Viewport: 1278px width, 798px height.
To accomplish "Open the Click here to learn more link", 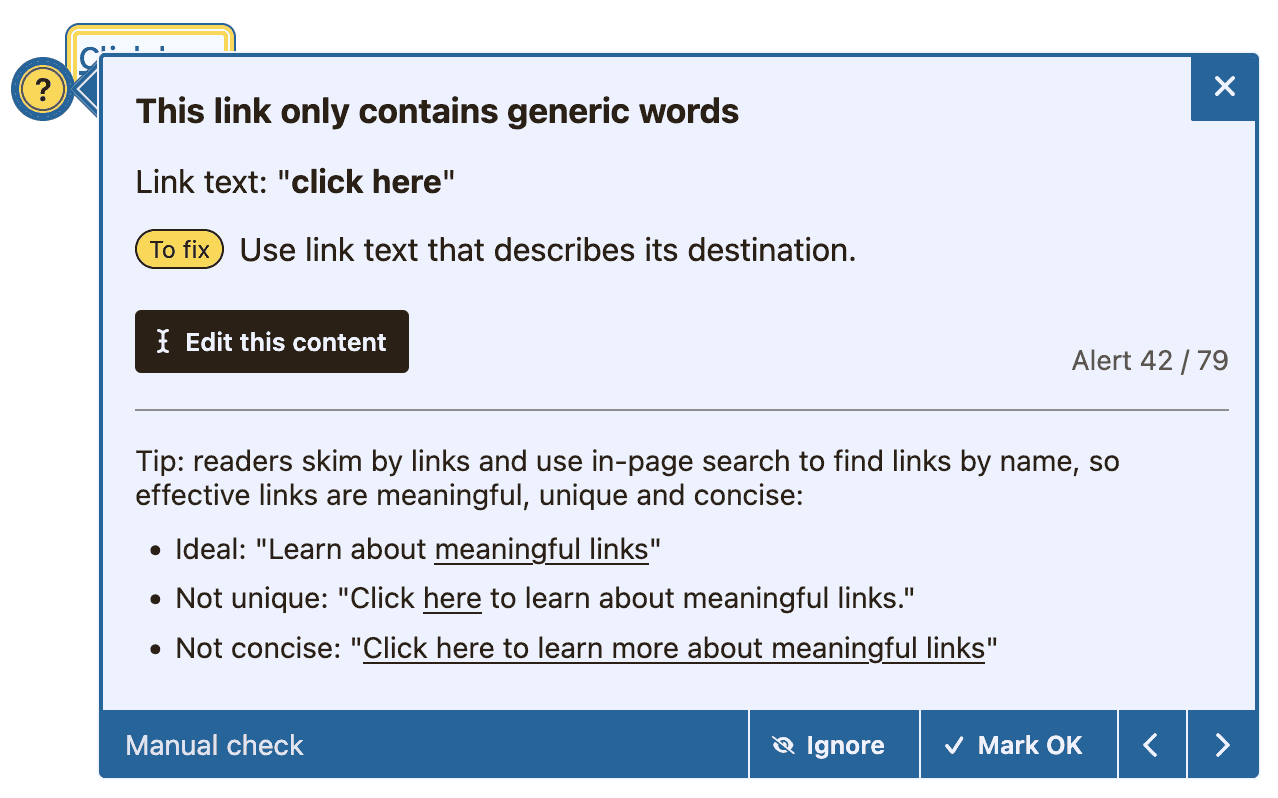I will [674, 648].
